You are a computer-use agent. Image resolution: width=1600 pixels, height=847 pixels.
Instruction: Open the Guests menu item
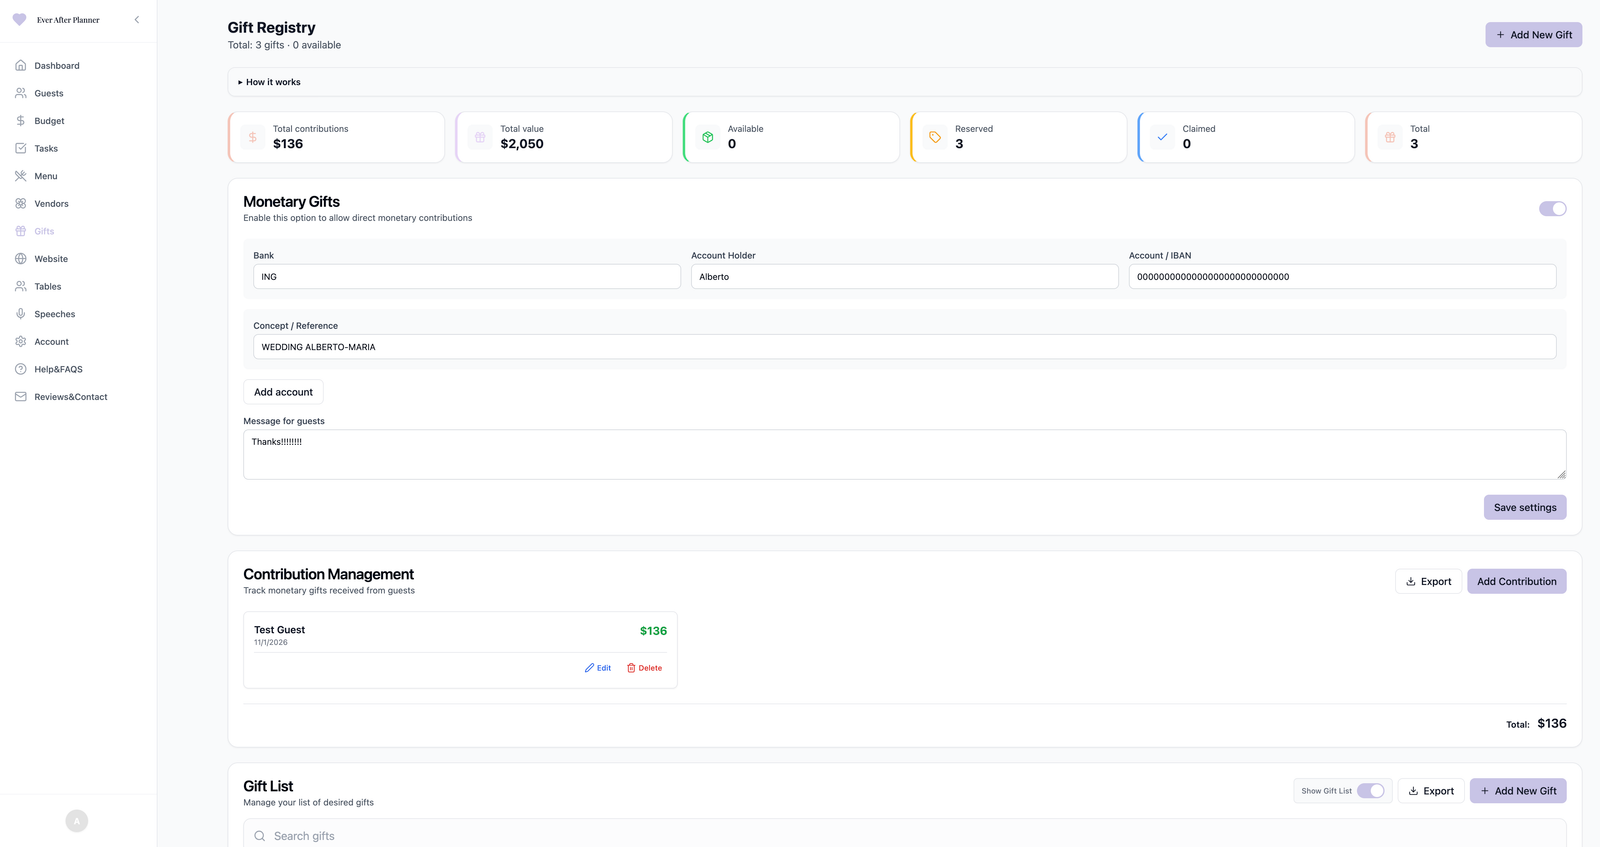pos(49,94)
